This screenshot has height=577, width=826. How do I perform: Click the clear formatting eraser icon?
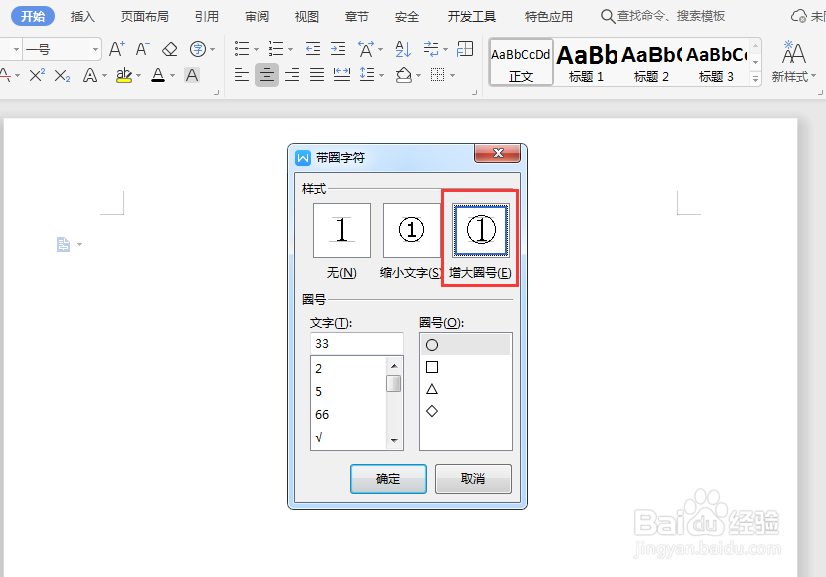pyautogui.click(x=170, y=50)
